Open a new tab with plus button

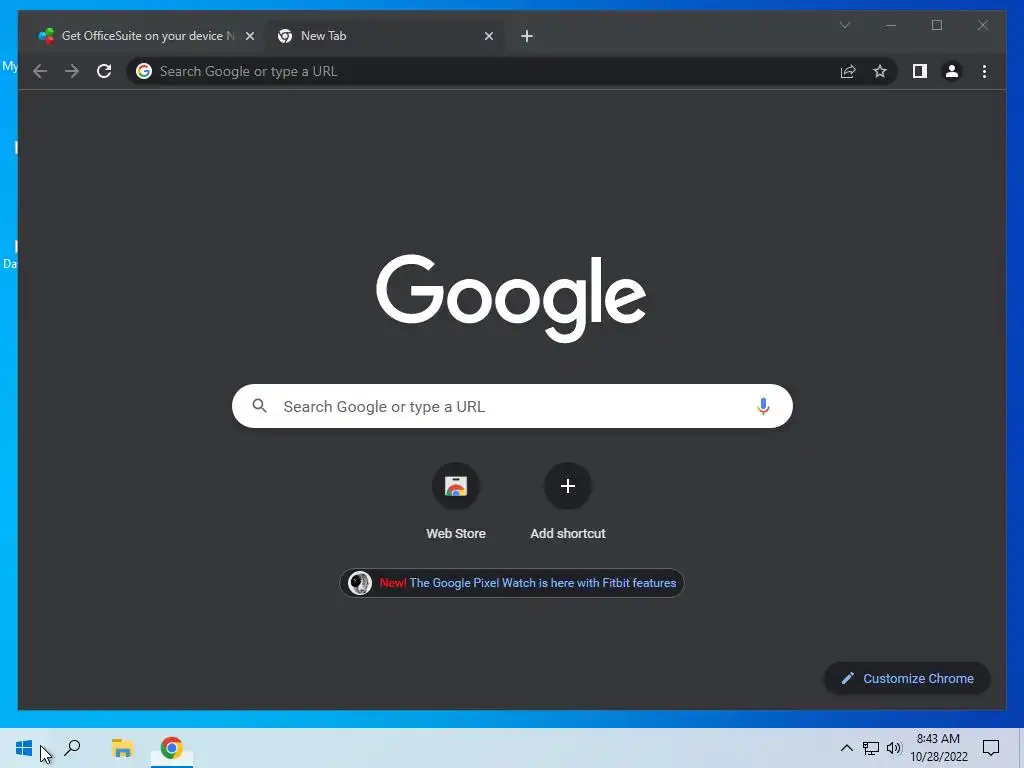click(527, 36)
